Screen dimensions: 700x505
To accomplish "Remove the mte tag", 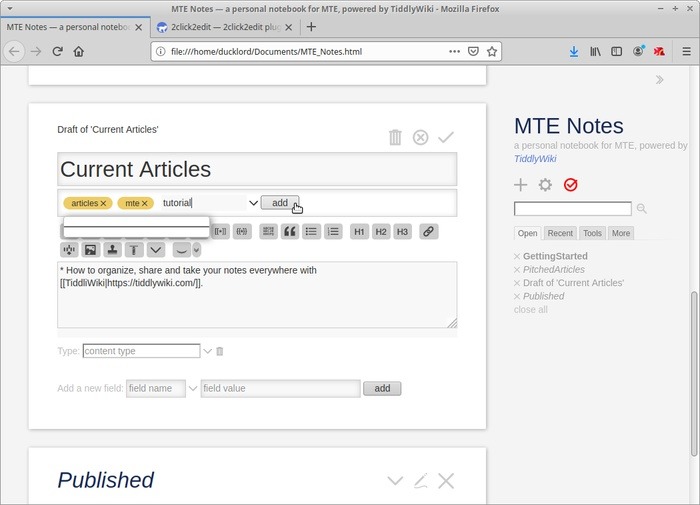I will coord(145,203).
